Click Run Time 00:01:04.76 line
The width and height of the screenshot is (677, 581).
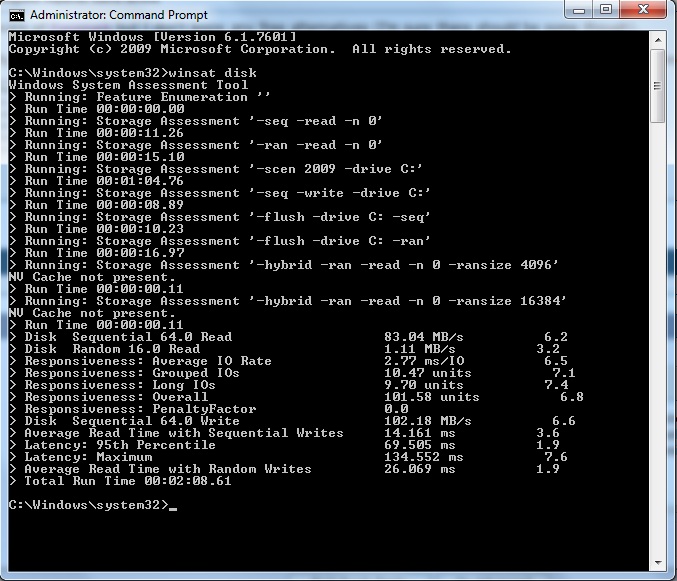click(96, 181)
